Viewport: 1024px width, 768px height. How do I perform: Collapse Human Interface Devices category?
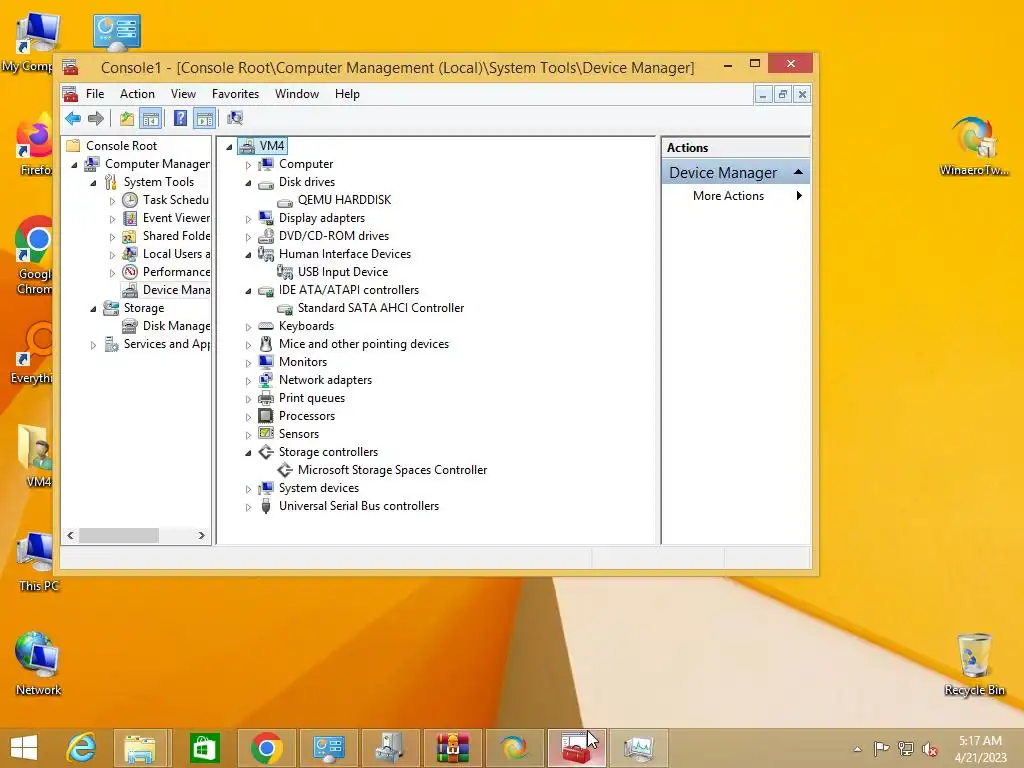(248, 255)
